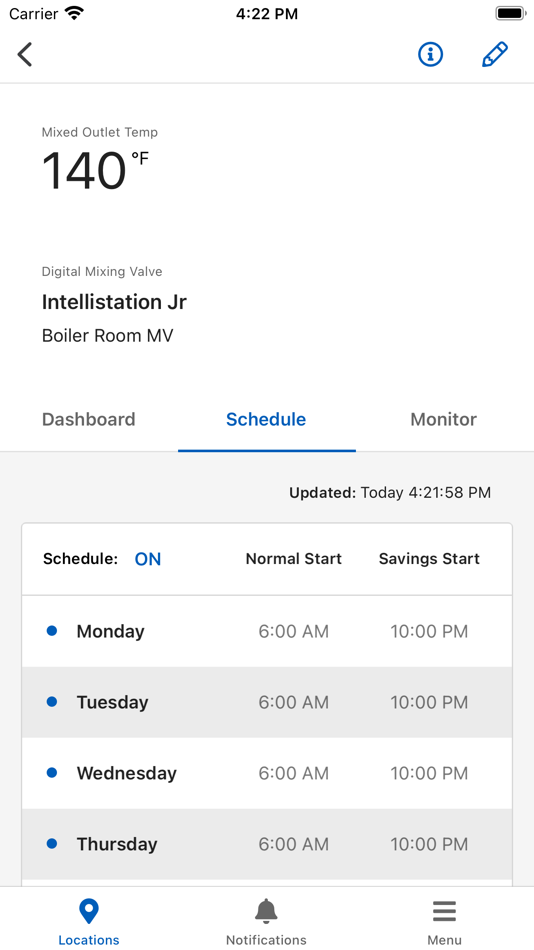Tap Wednesday's 6:00 AM normal start
Image resolution: width=534 pixels, height=950 pixels.
pos(293,773)
